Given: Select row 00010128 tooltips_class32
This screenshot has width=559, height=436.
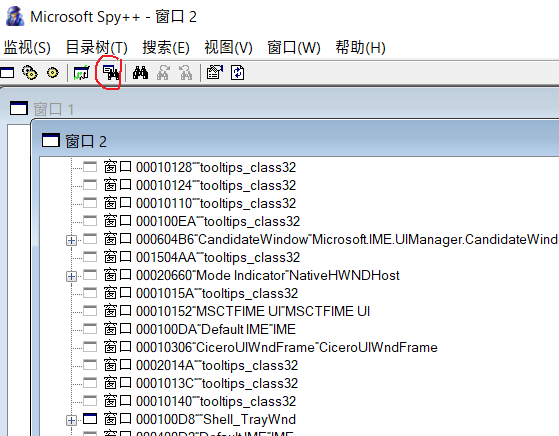Looking at the screenshot, I should point(200,167).
